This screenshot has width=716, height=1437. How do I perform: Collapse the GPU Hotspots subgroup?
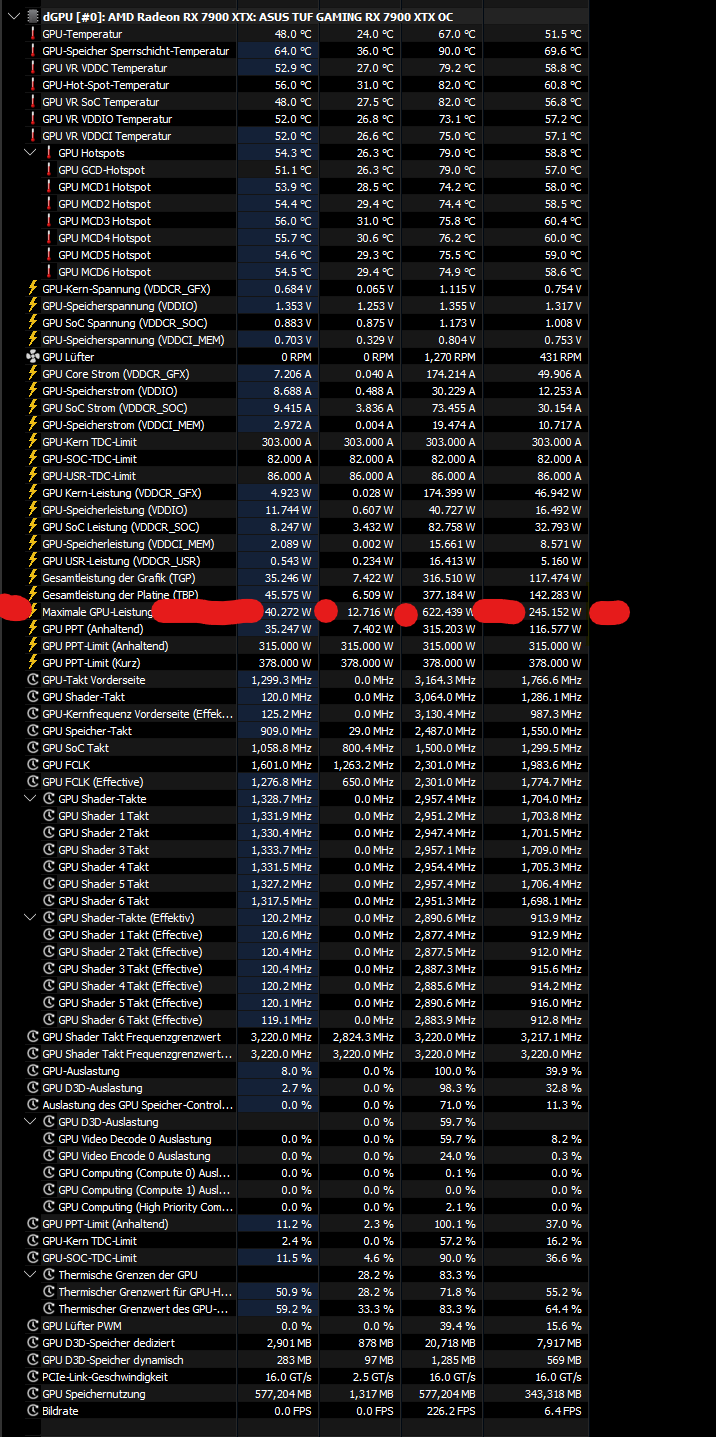[x=30, y=153]
